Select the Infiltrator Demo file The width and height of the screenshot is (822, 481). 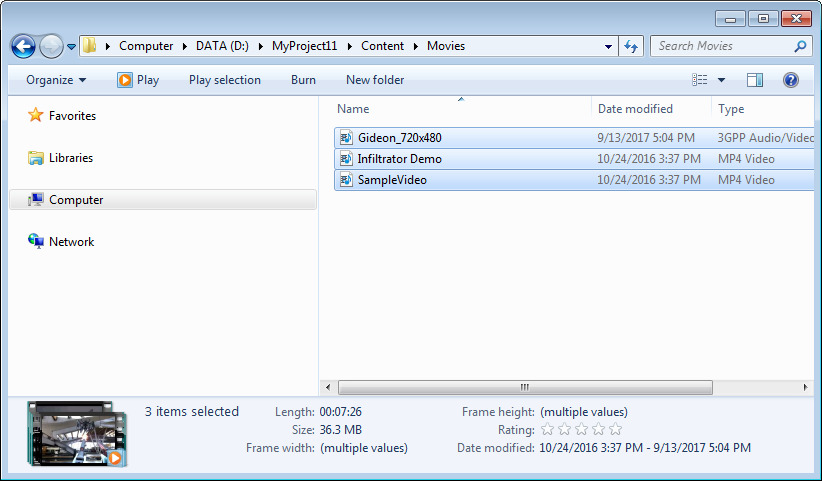(x=399, y=159)
